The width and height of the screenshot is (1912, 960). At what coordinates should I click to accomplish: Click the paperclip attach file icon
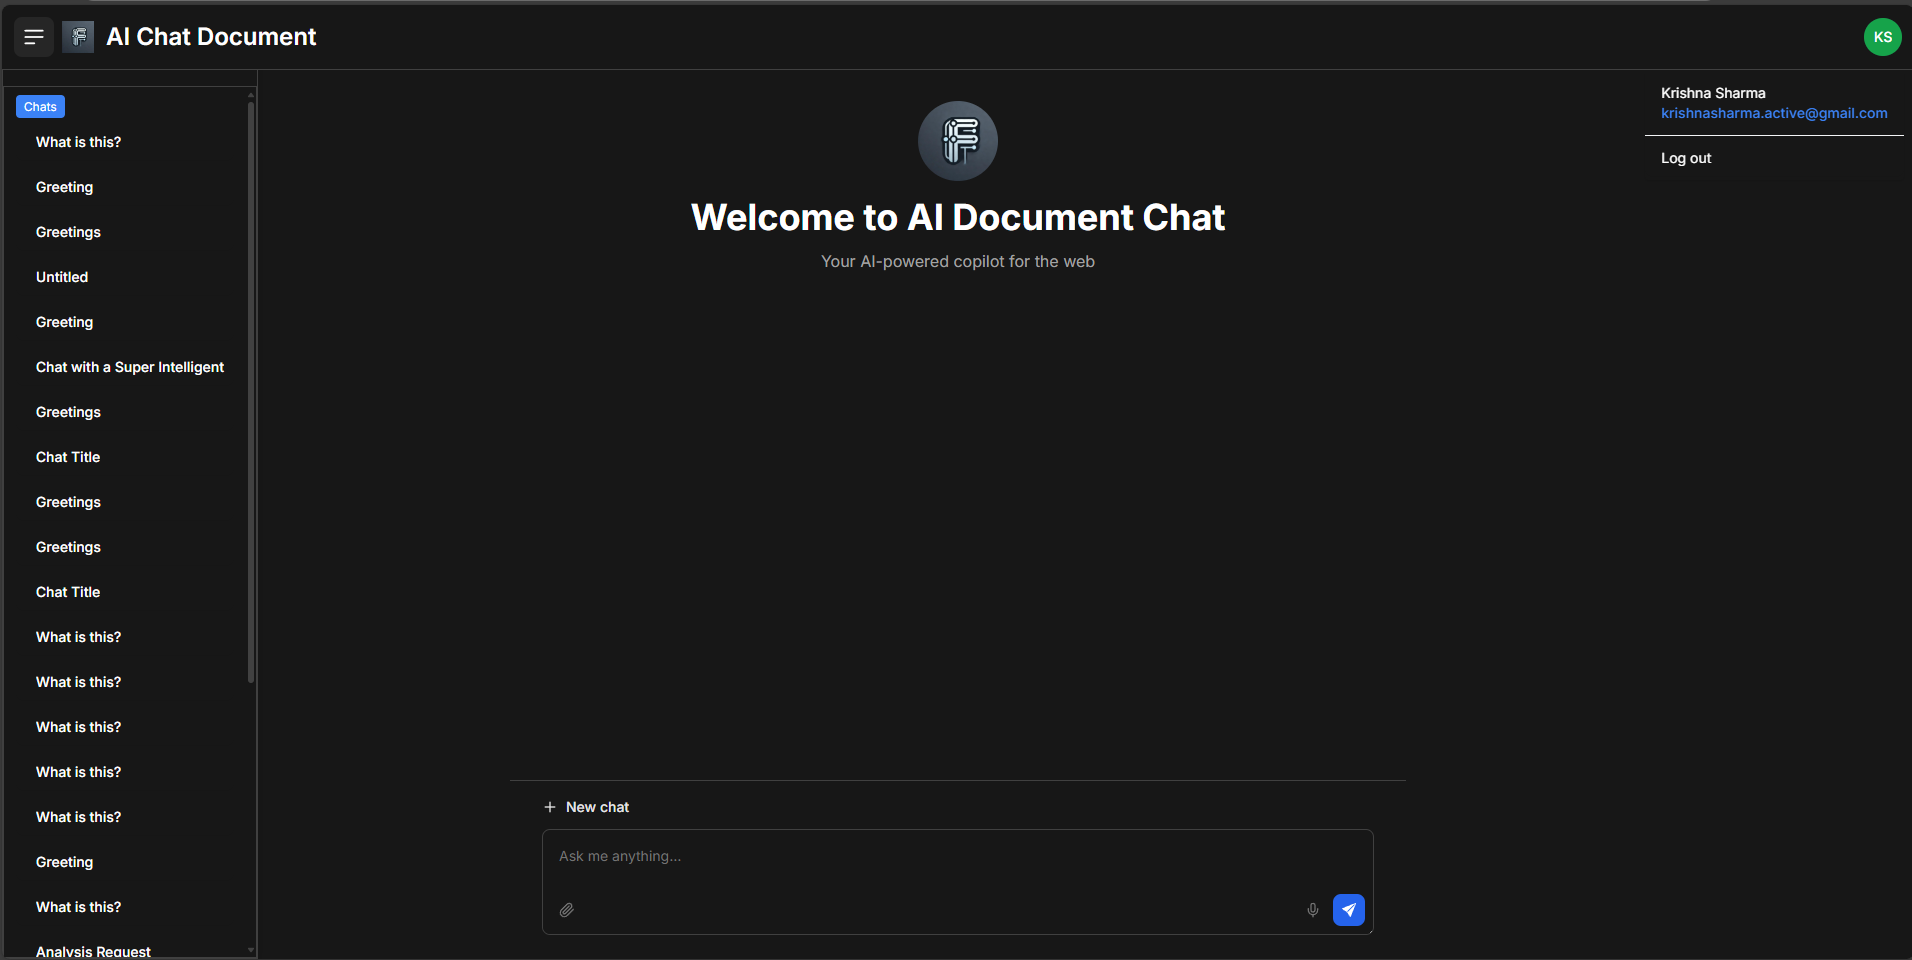[567, 910]
